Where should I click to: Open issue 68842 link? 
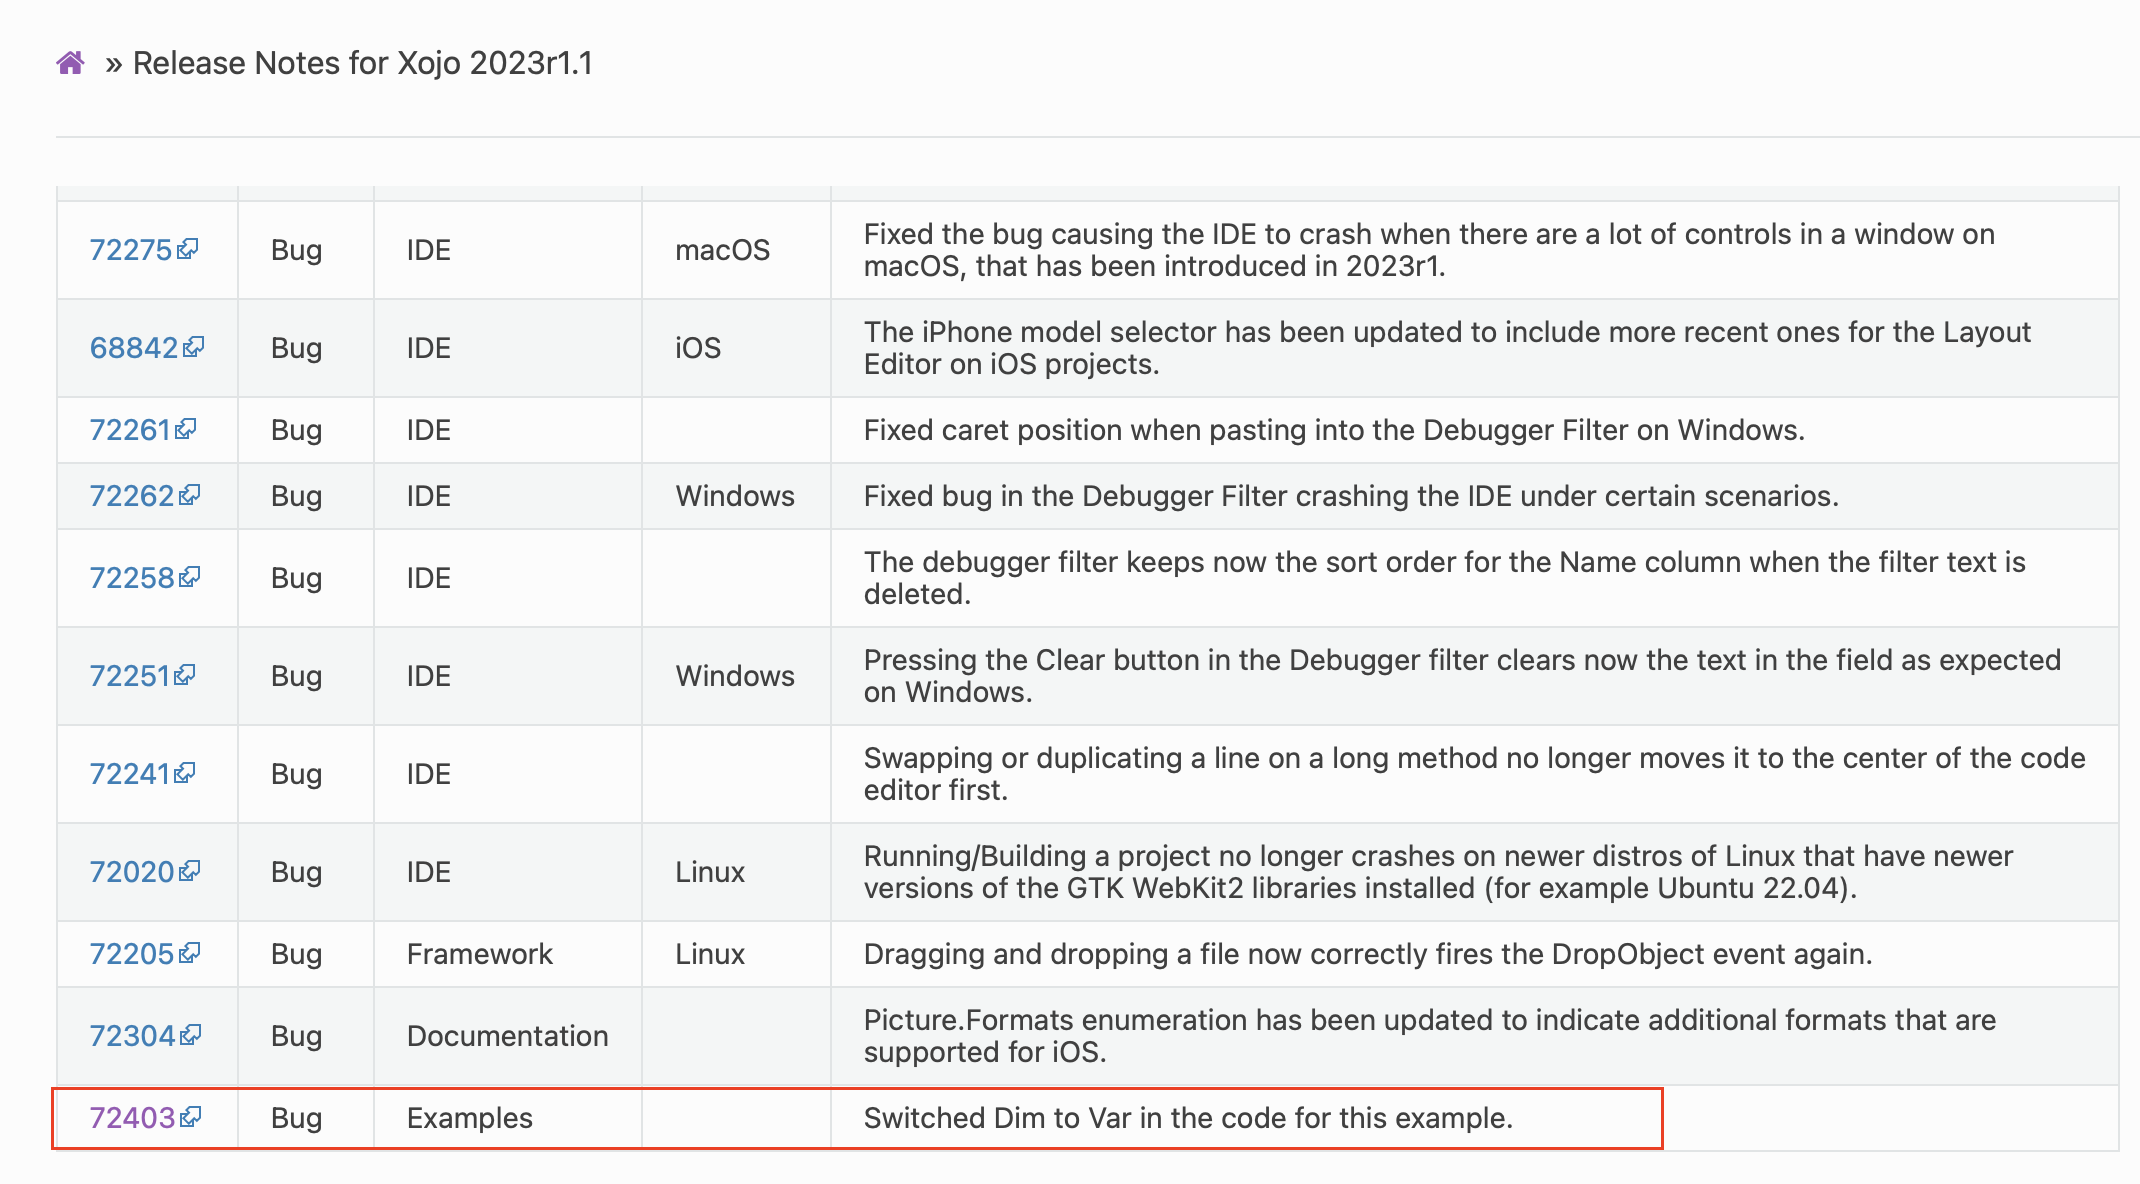click(134, 348)
